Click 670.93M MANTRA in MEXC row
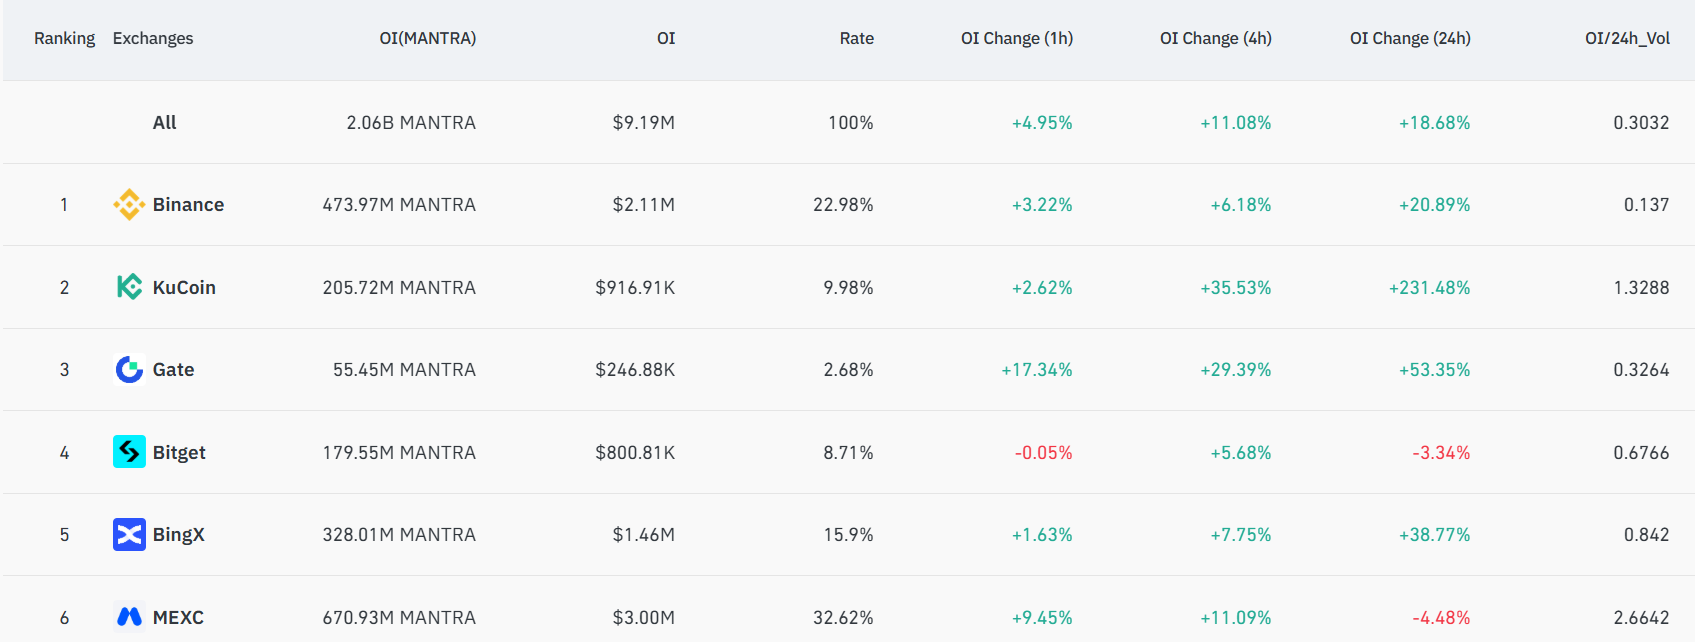The image size is (1695, 642). [x=399, y=617]
